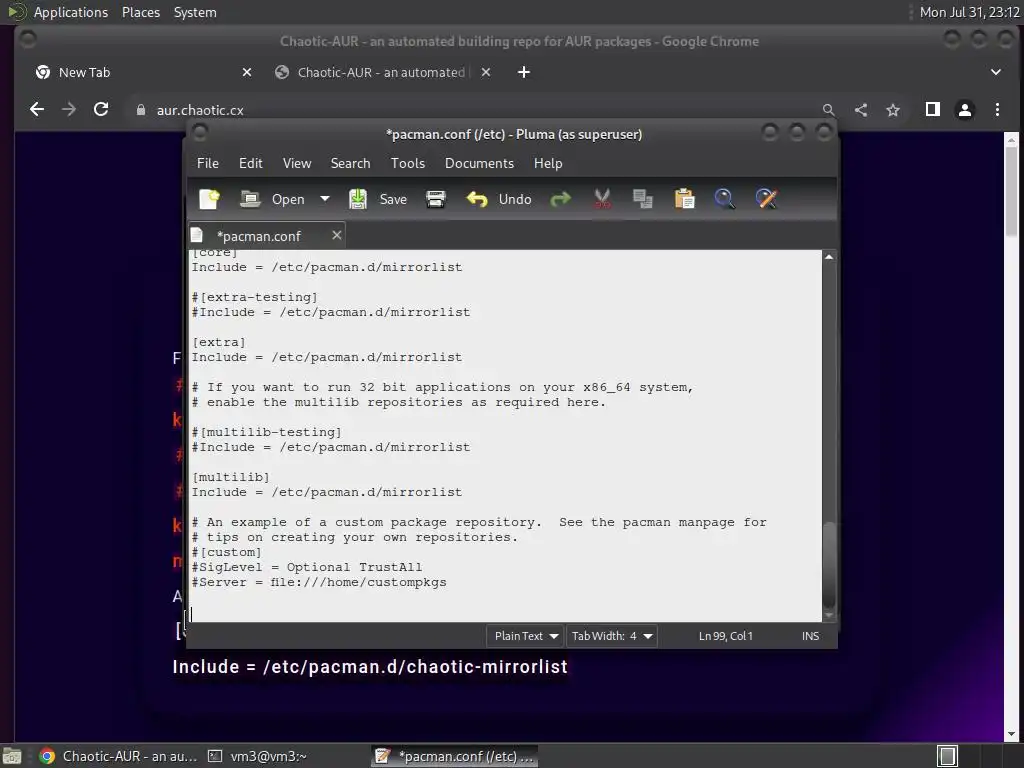This screenshot has height=768, width=1024.
Task: Open the System menu in the panel
Action: [x=195, y=12]
